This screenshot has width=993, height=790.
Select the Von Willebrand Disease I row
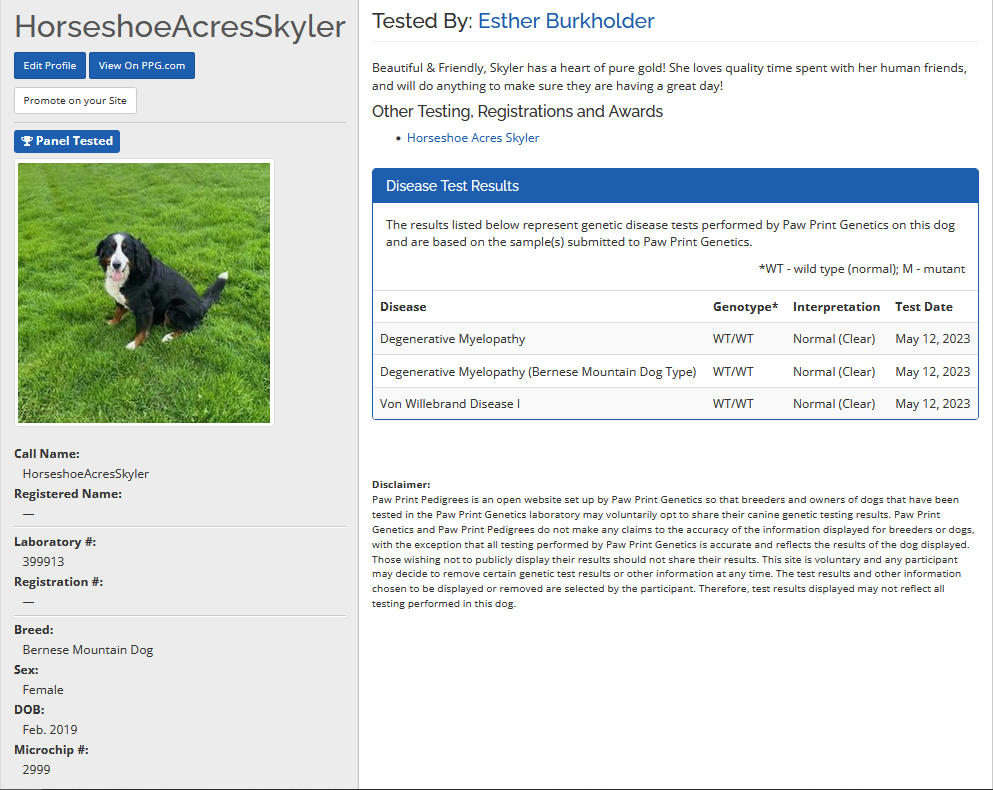pos(449,404)
